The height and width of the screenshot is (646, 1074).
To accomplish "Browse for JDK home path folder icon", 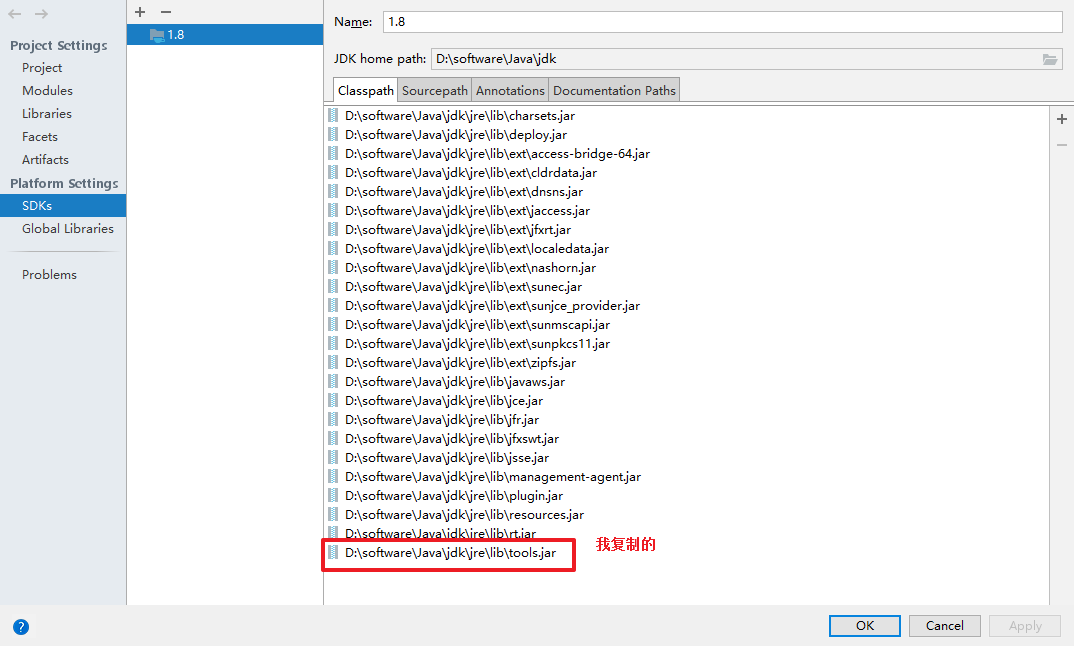I will click(x=1049, y=60).
